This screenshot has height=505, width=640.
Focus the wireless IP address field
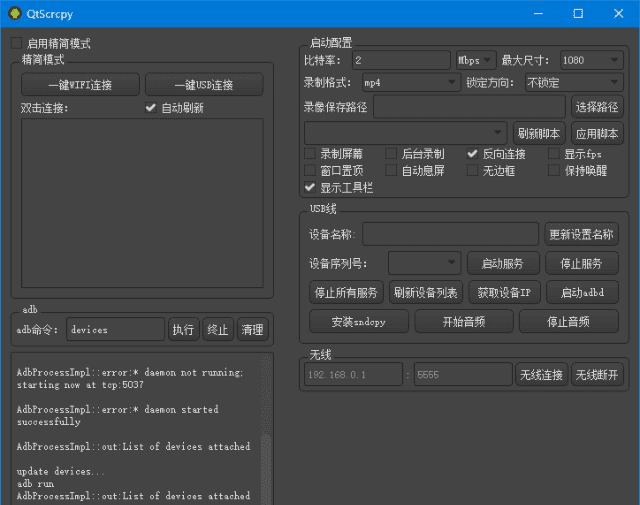(x=353, y=374)
